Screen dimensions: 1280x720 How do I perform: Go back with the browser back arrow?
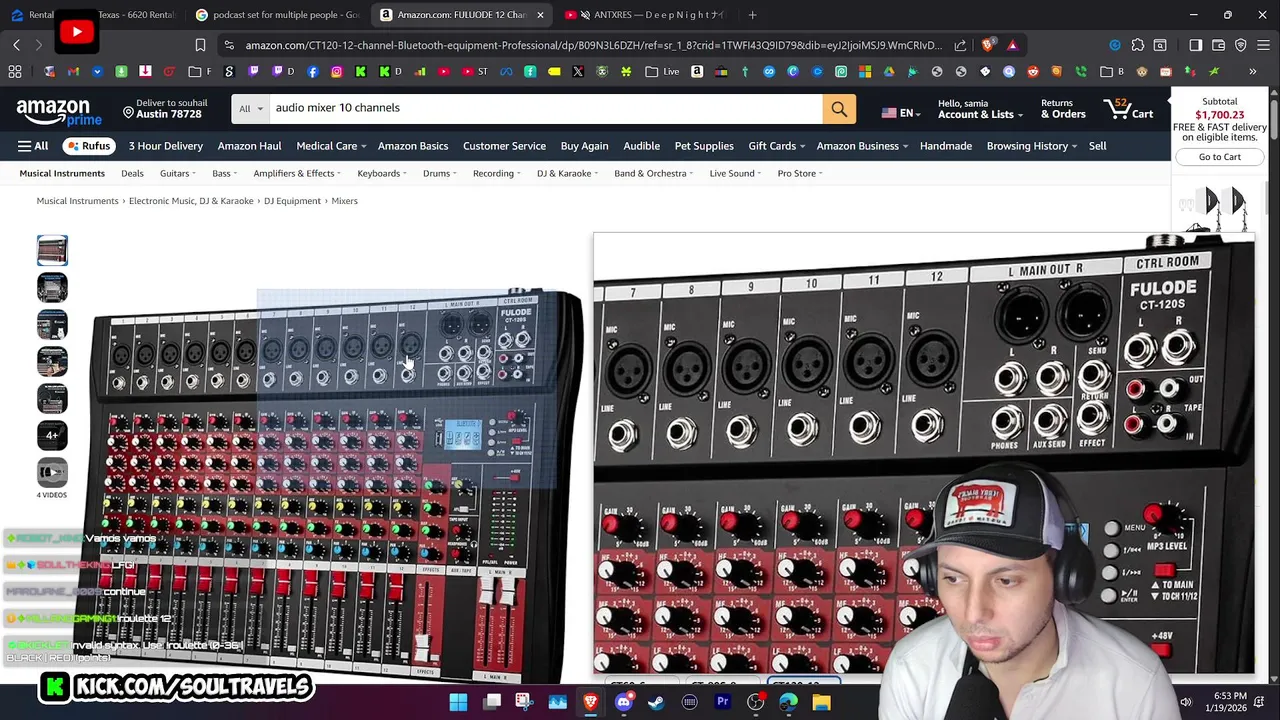point(17,45)
